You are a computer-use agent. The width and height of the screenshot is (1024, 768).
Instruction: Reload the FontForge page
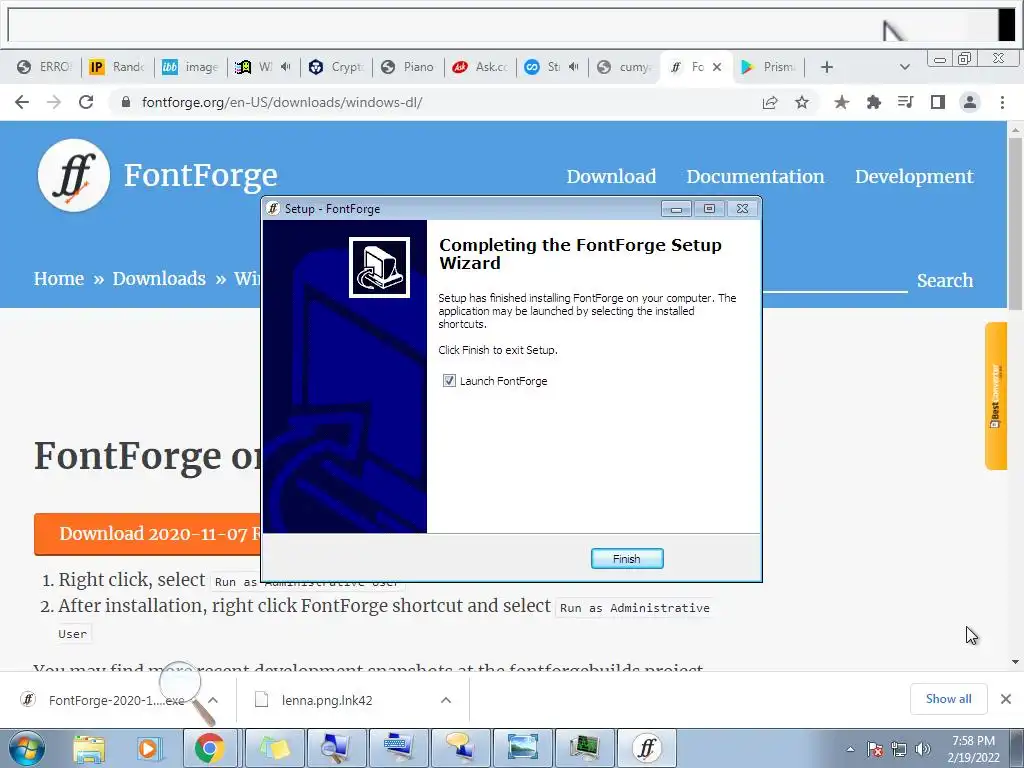(x=86, y=102)
